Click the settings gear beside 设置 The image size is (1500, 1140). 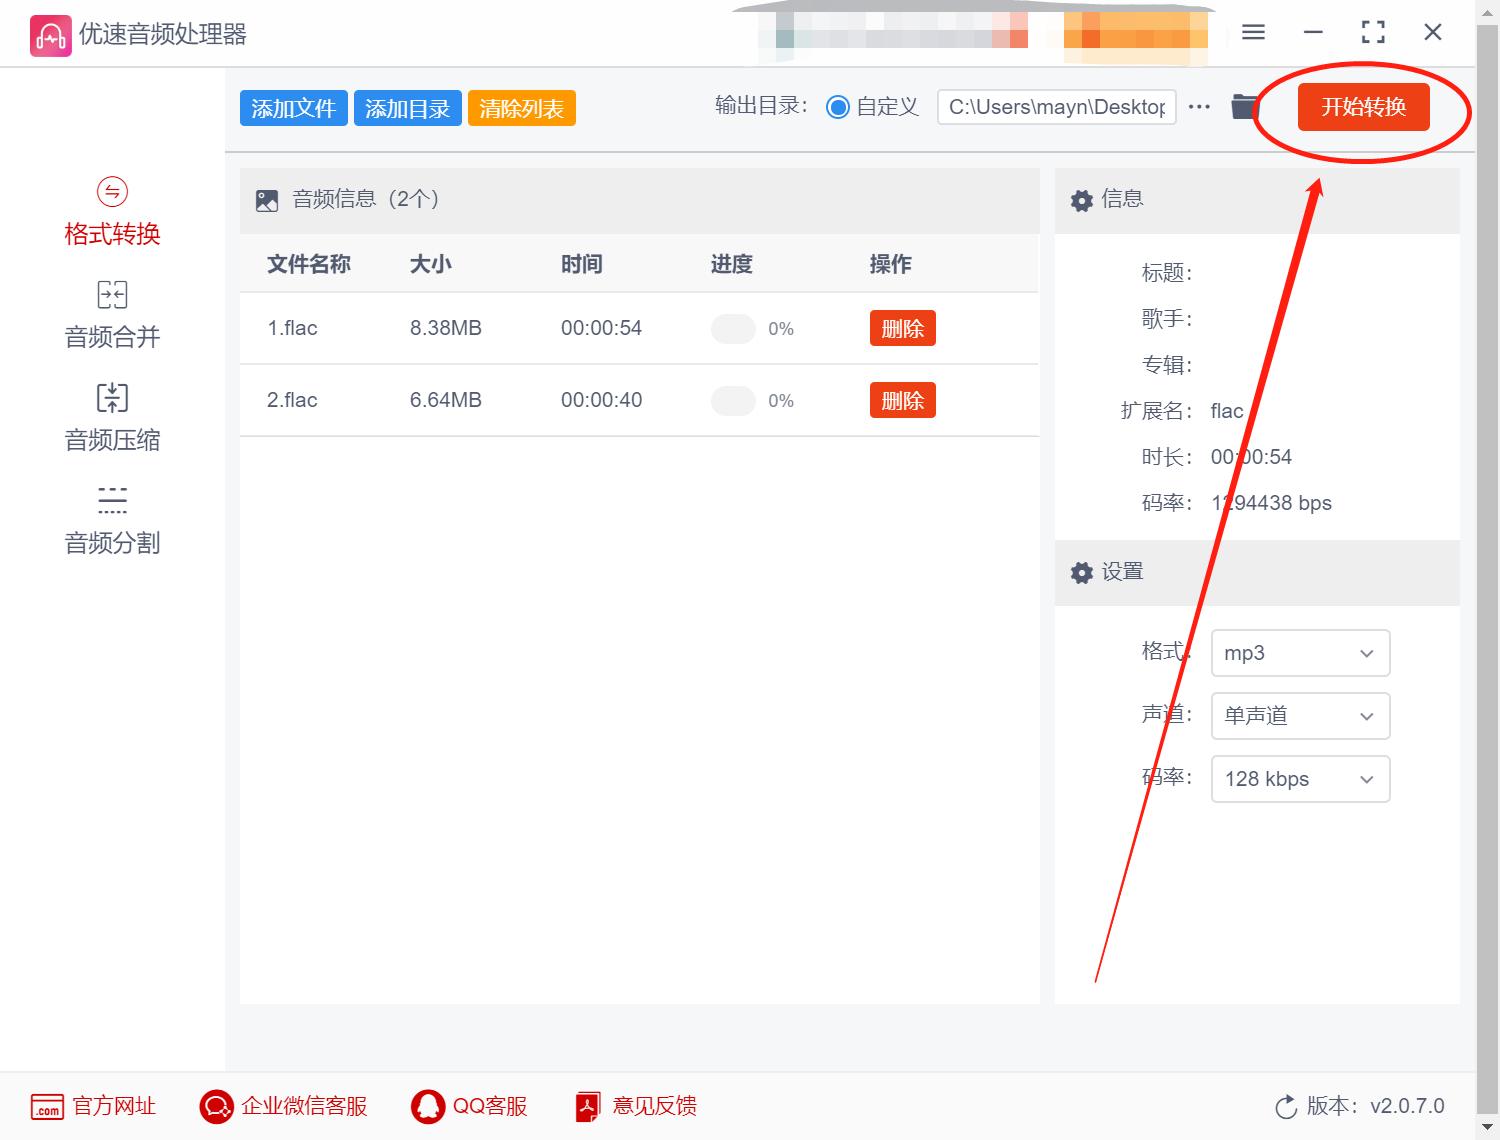1081,572
